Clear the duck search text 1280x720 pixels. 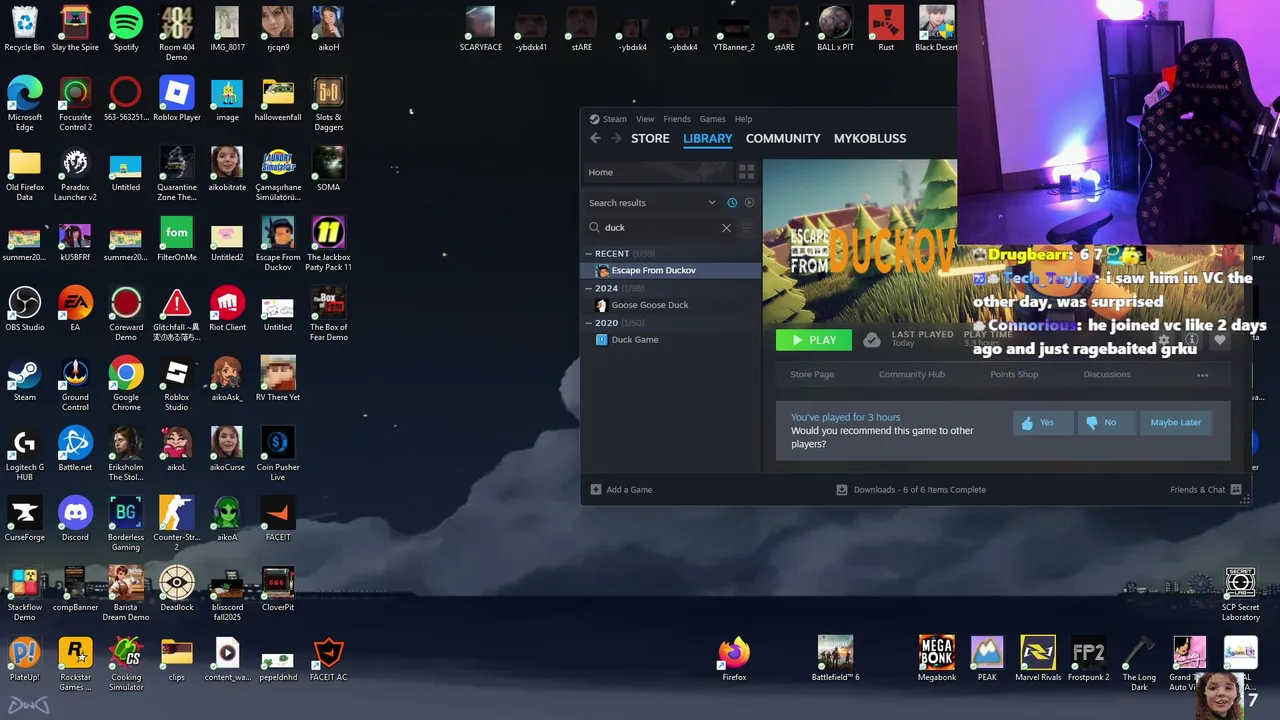point(727,227)
